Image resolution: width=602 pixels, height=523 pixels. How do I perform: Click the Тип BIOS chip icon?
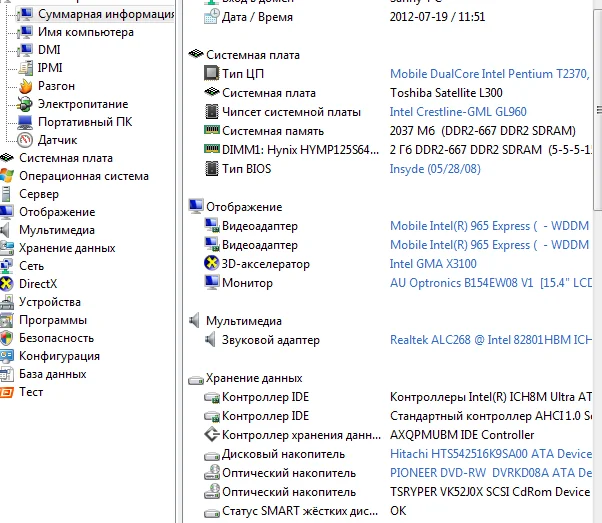pyautogui.click(x=211, y=169)
